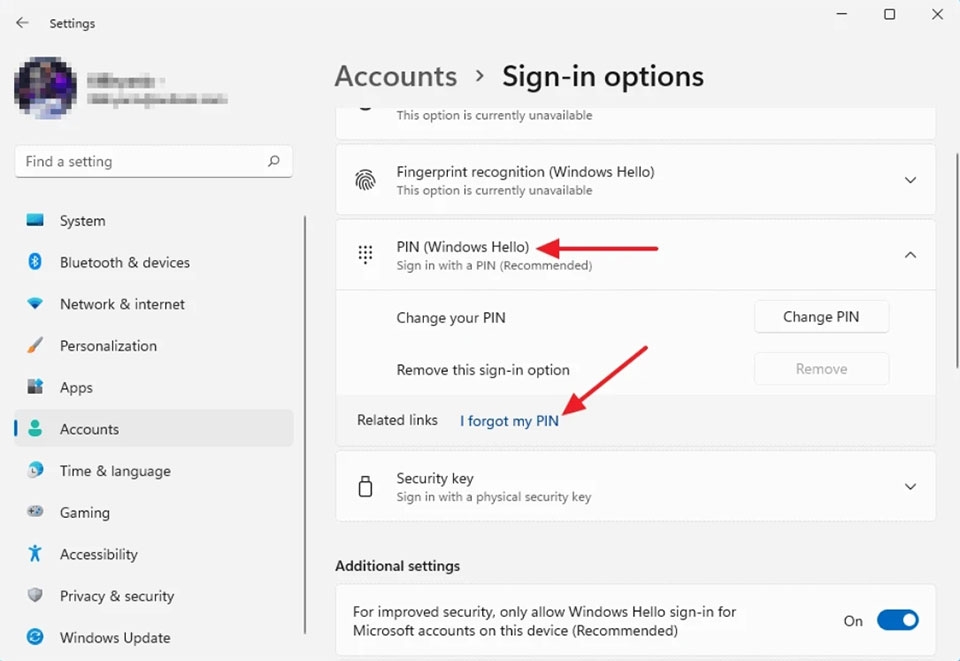Disable Windows Hello-only sign-in toggle

[897, 620]
